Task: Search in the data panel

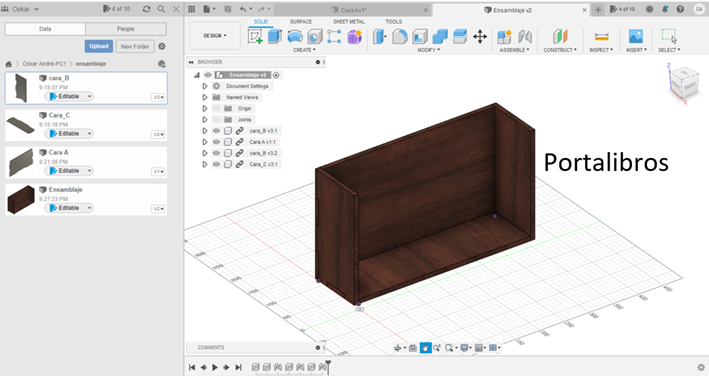Action: [161, 9]
